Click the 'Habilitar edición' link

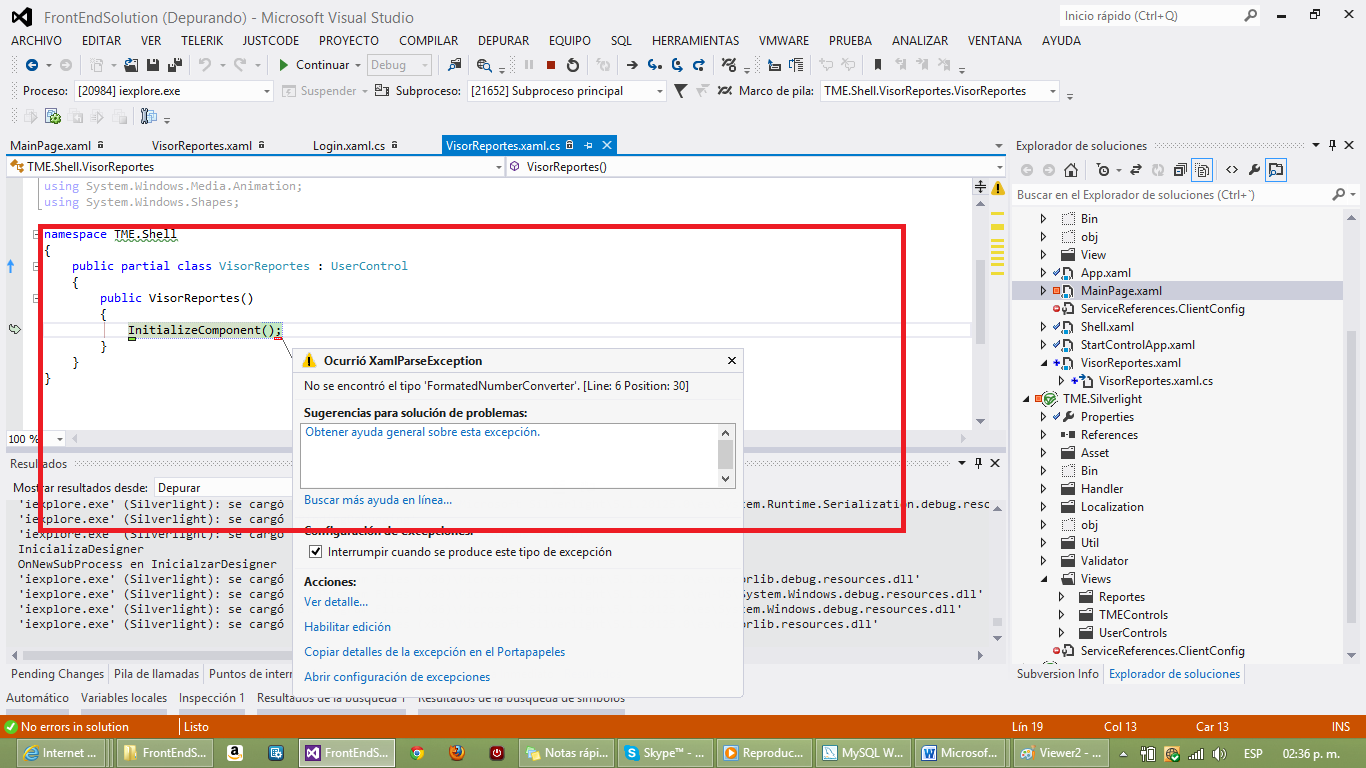tap(347, 627)
